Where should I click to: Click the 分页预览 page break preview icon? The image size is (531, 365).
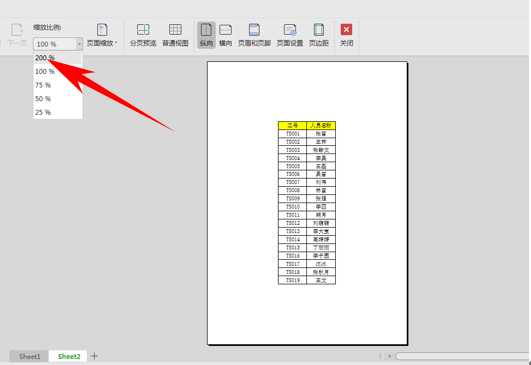click(x=143, y=35)
